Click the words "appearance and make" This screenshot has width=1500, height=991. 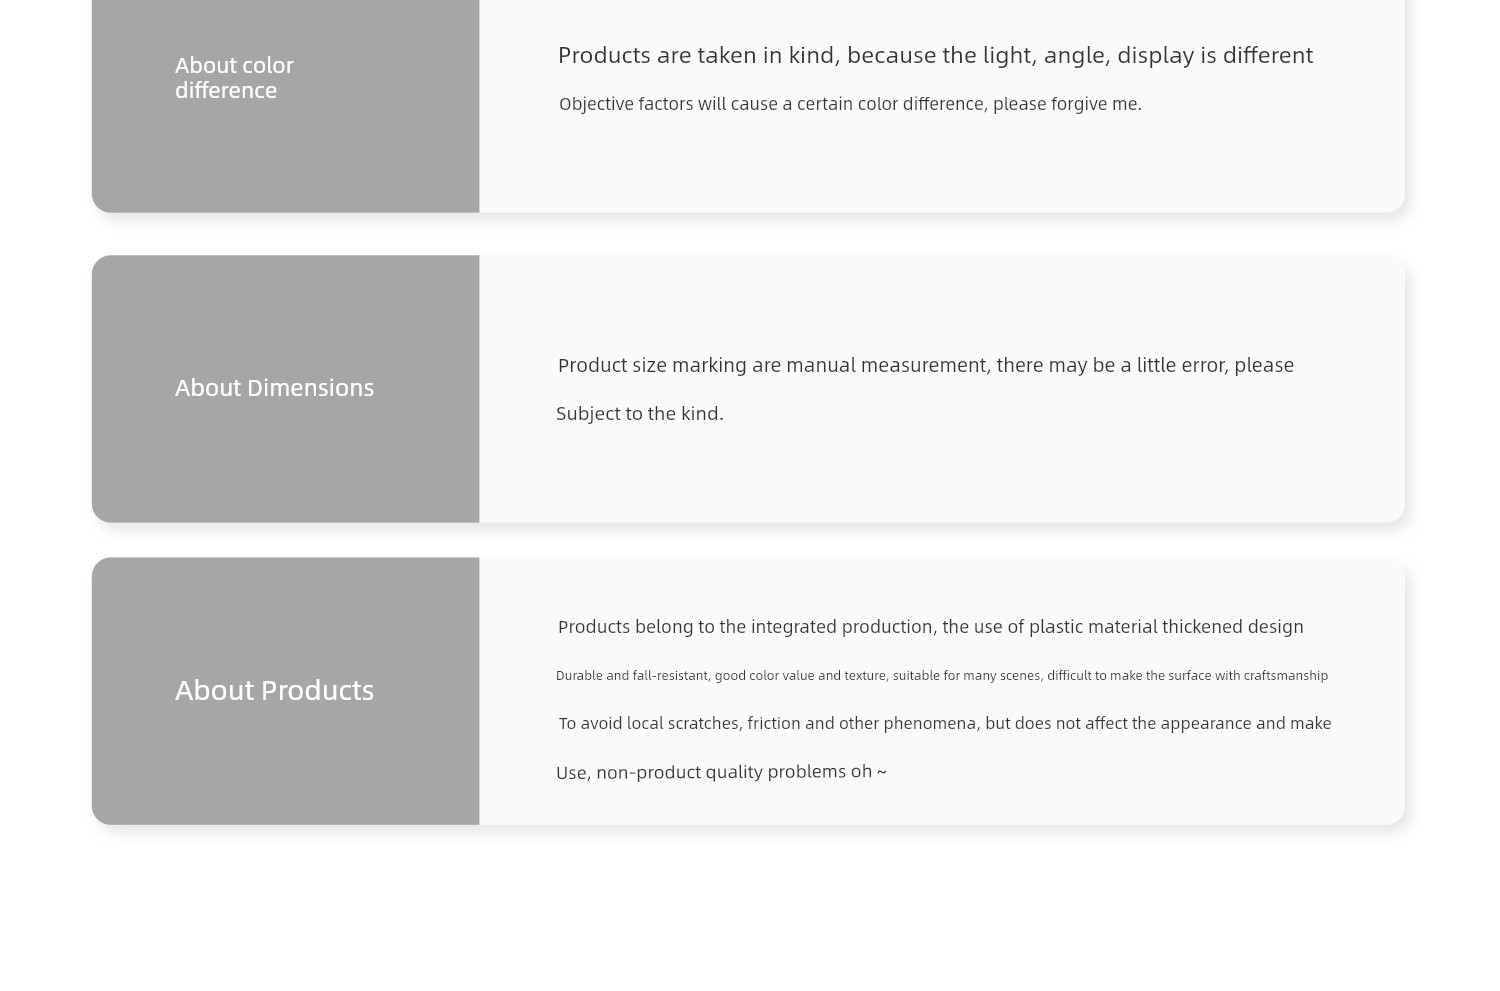1245,723
